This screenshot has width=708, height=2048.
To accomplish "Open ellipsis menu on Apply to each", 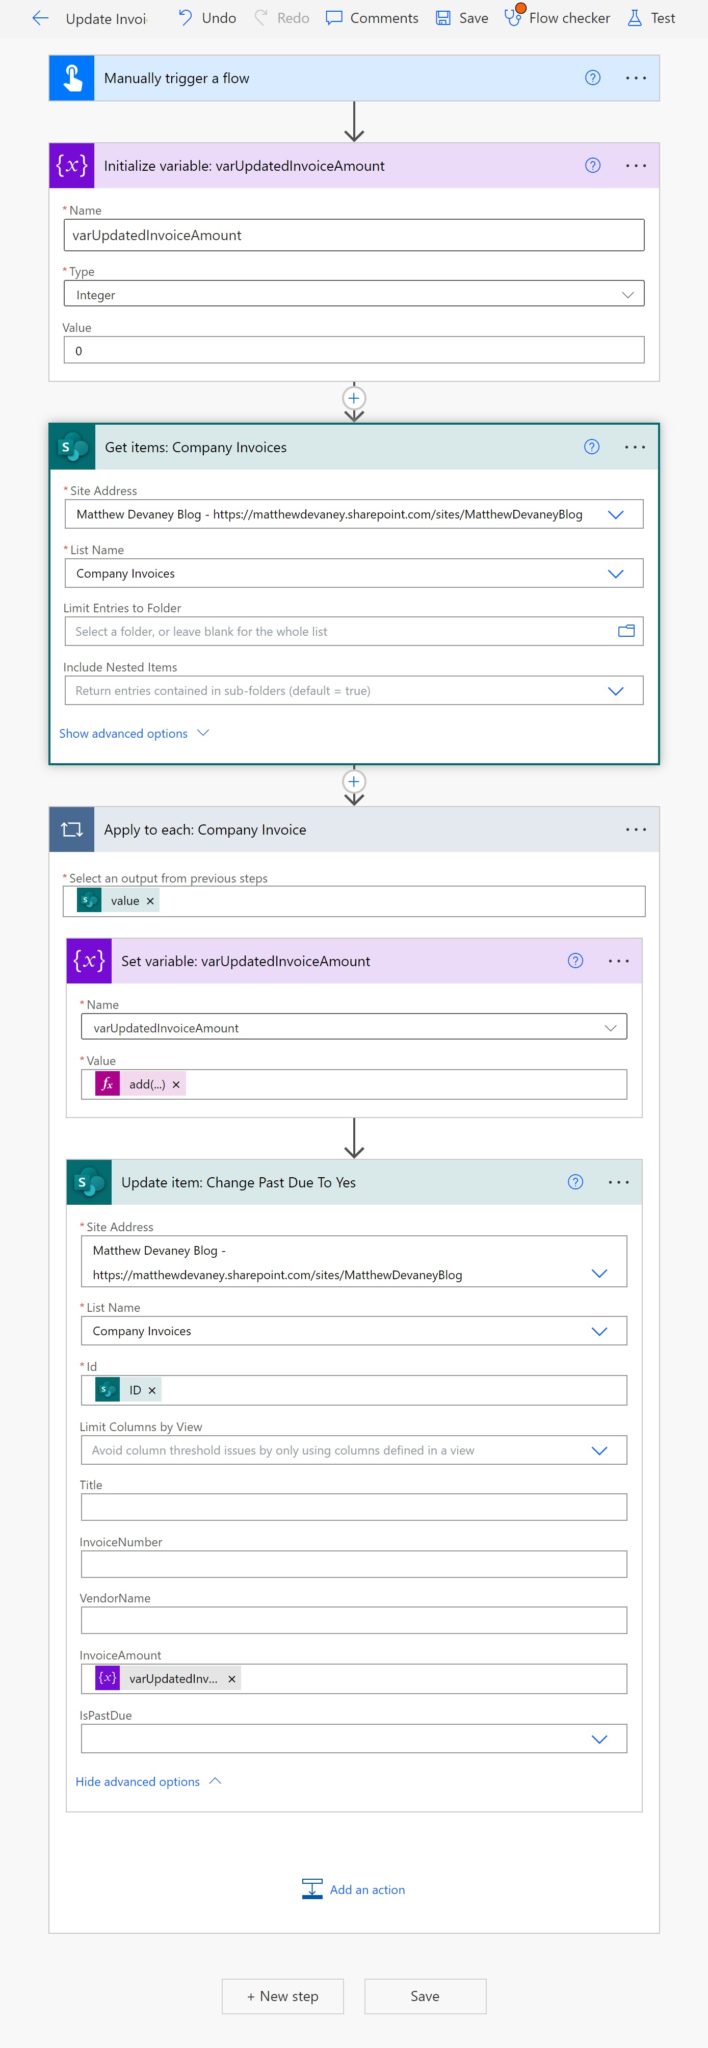I will point(636,830).
